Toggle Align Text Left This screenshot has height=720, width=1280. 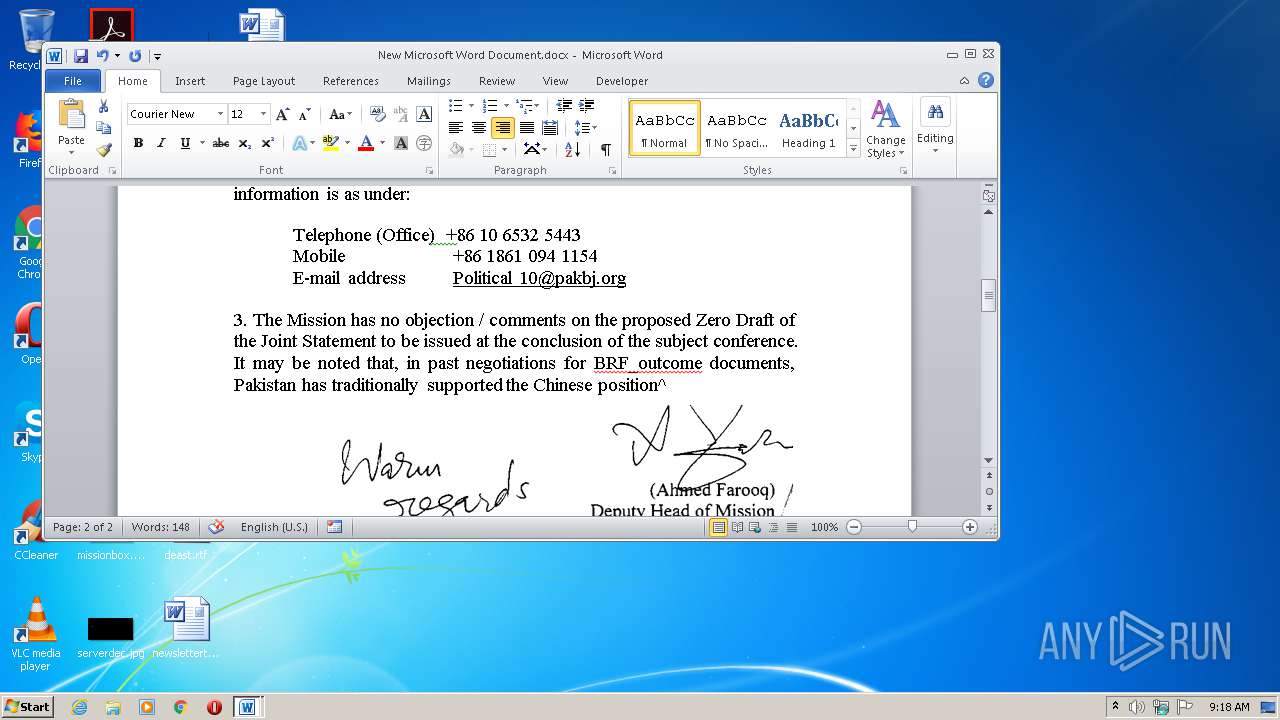pyautogui.click(x=456, y=127)
